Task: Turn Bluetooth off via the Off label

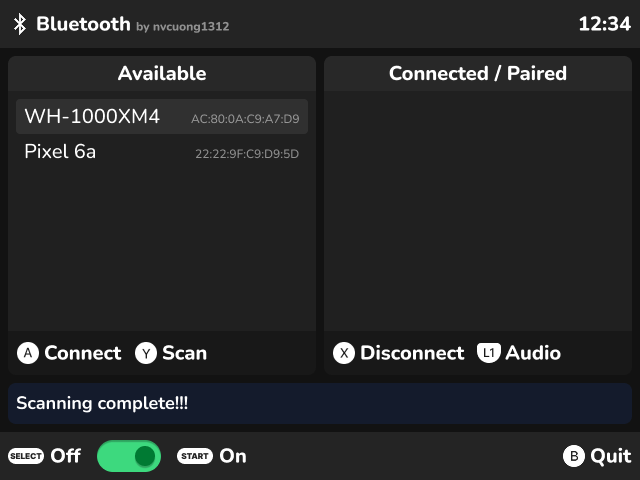Action: [x=66, y=456]
